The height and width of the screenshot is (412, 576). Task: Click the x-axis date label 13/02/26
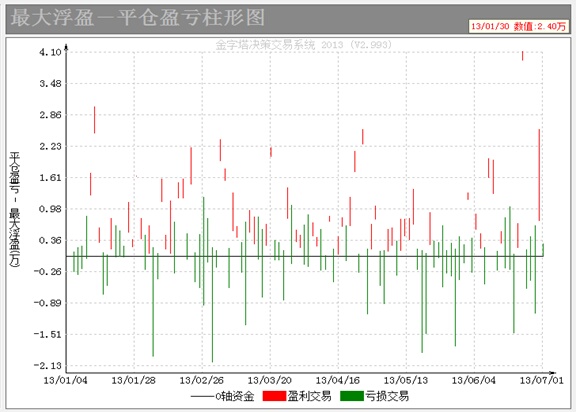click(x=202, y=380)
